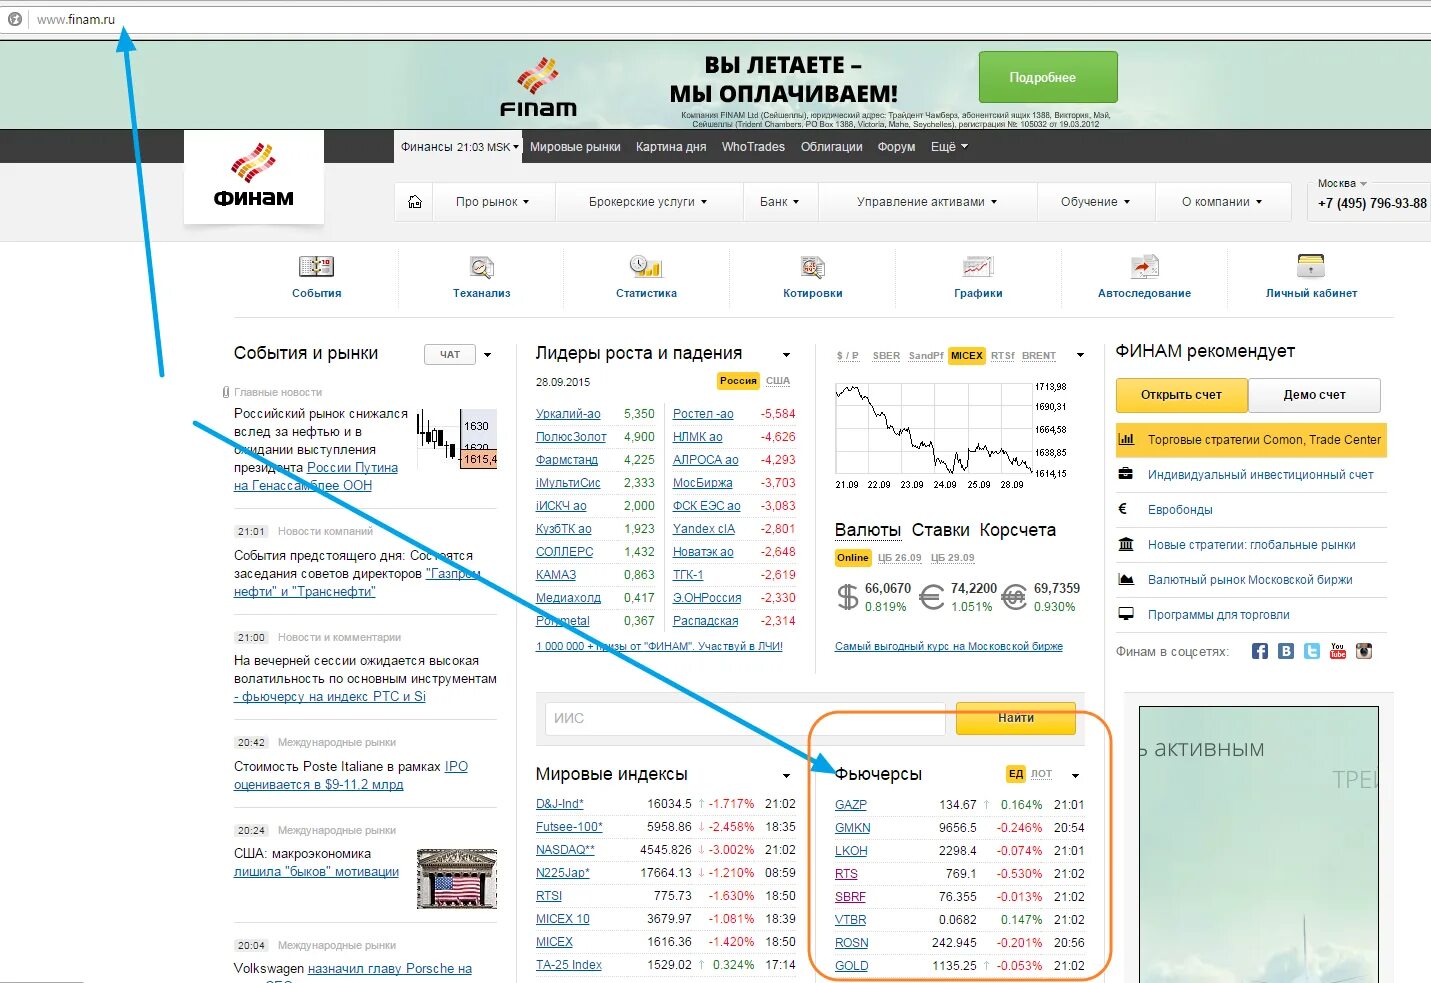Open the Личный кабинет icon
1431x983 pixels.
coord(1311,267)
